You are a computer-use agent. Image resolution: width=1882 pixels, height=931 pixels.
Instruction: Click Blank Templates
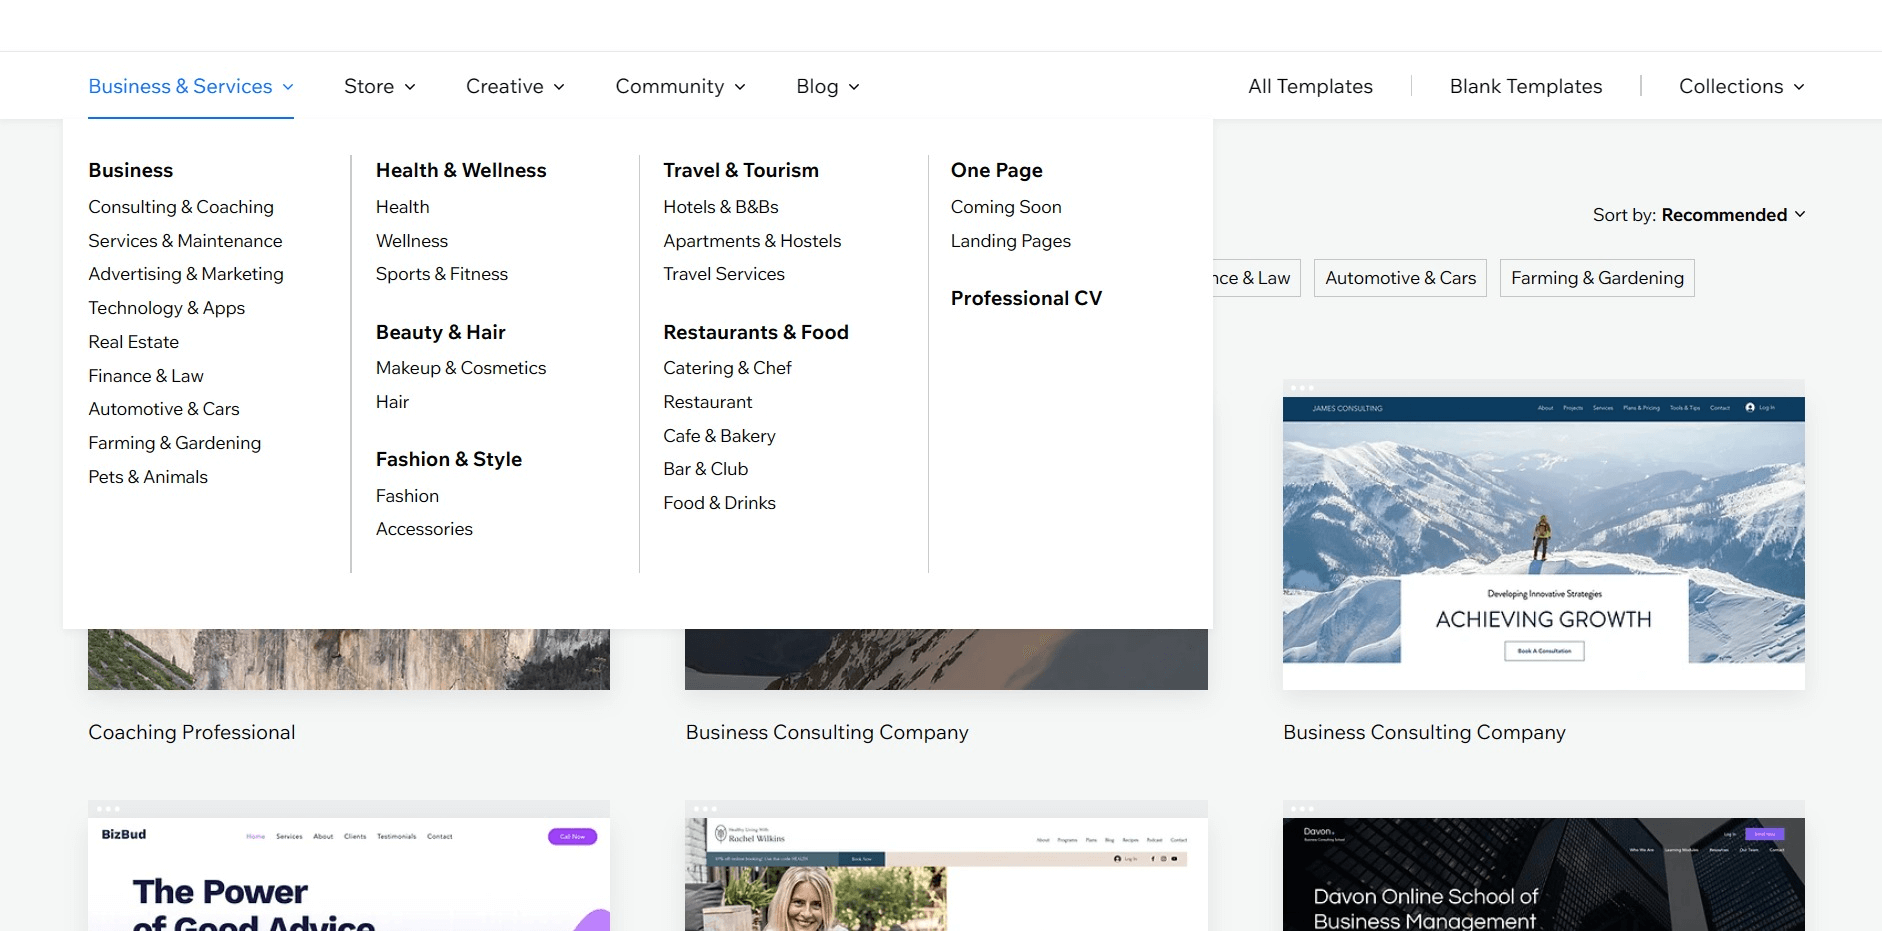(x=1524, y=86)
